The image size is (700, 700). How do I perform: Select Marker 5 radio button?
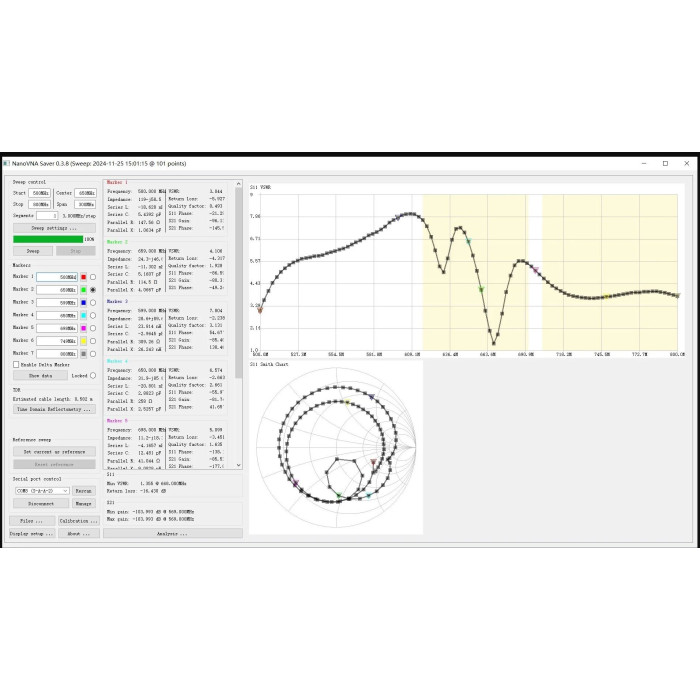click(x=93, y=328)
